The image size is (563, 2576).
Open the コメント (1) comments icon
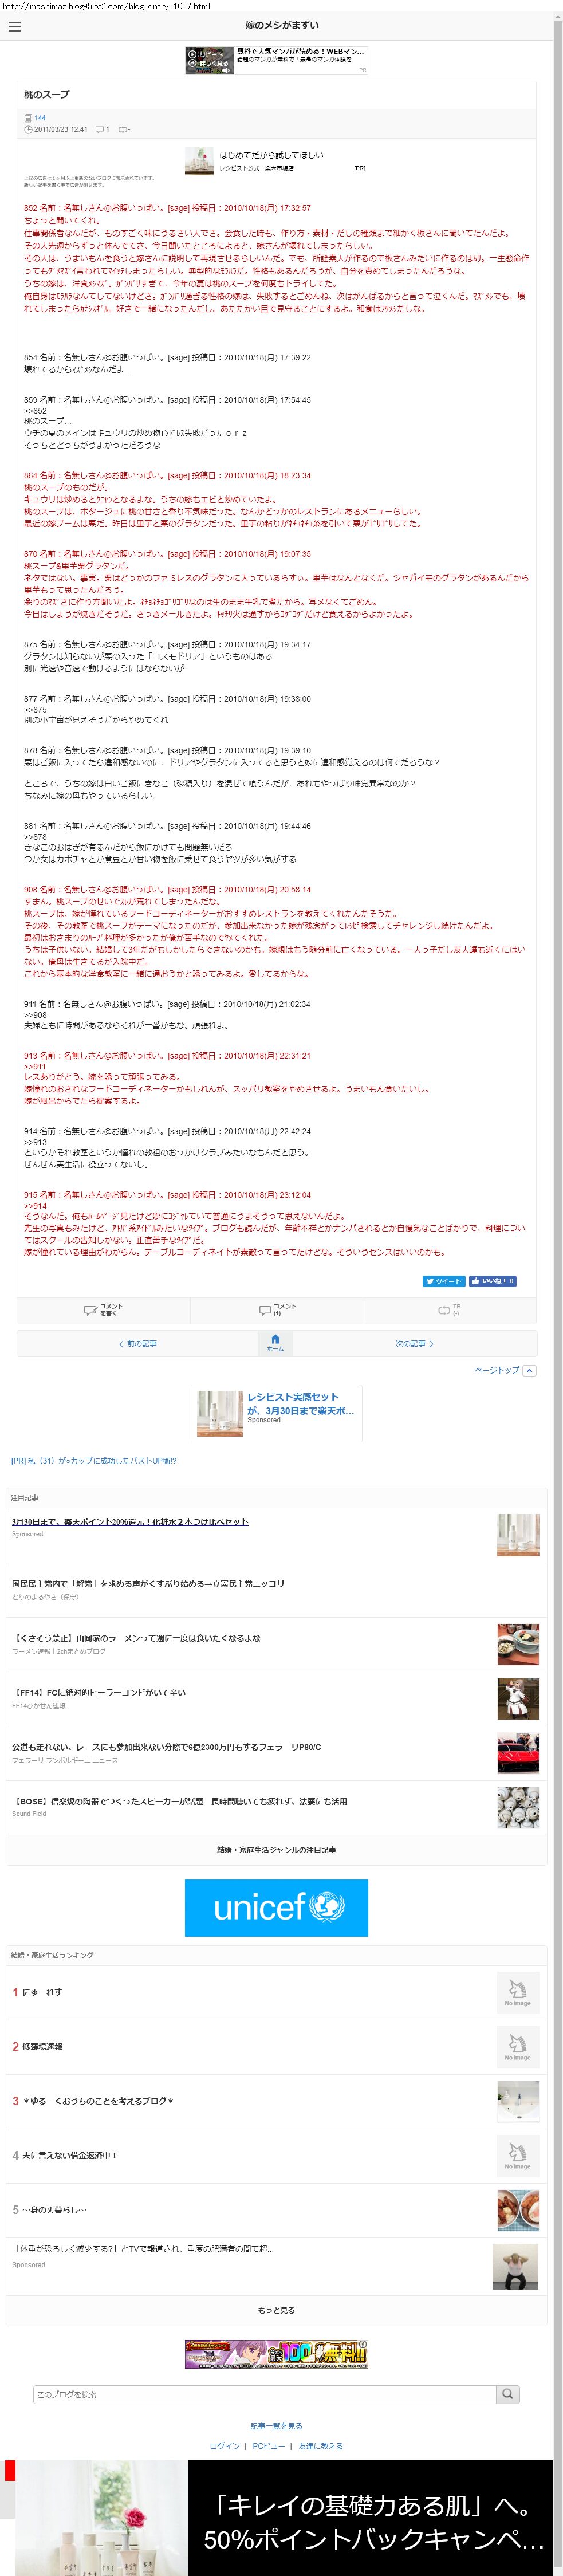277,1309
